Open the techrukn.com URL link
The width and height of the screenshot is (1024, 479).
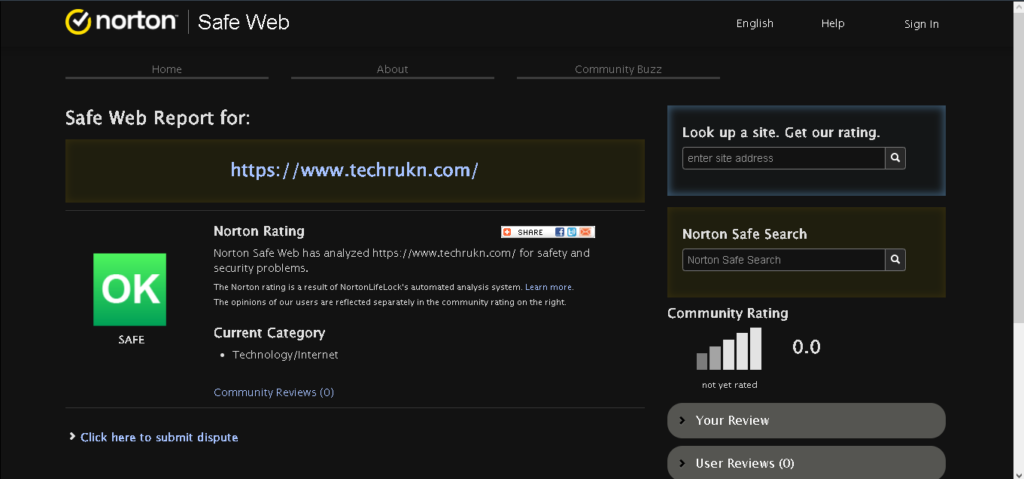355,170
